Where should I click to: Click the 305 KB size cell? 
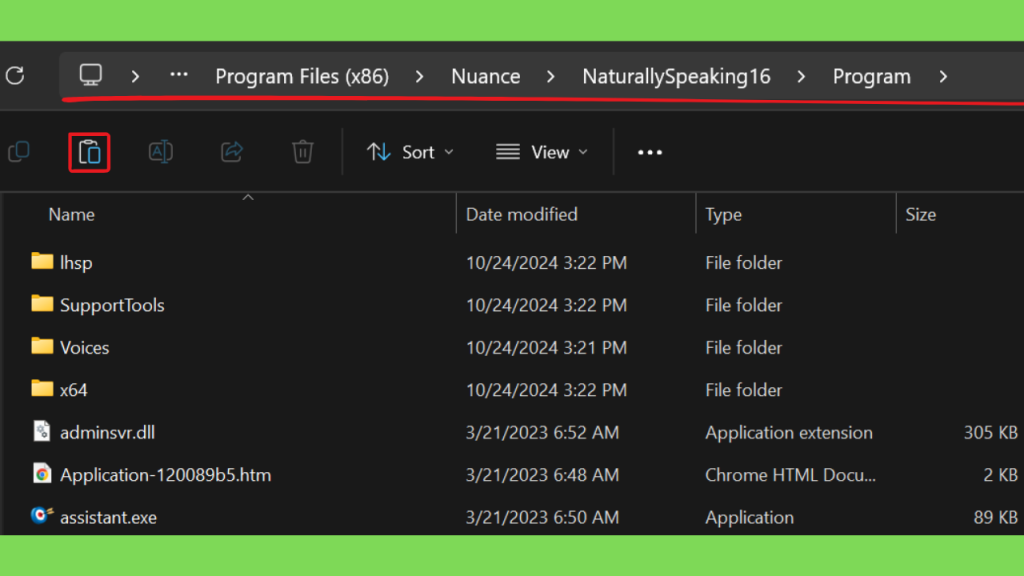[x=991, y=432]
